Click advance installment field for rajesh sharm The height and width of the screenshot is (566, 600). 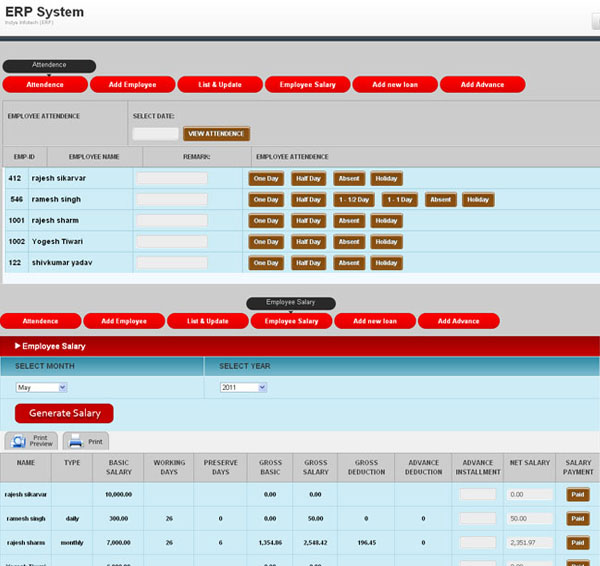point(478,543)
